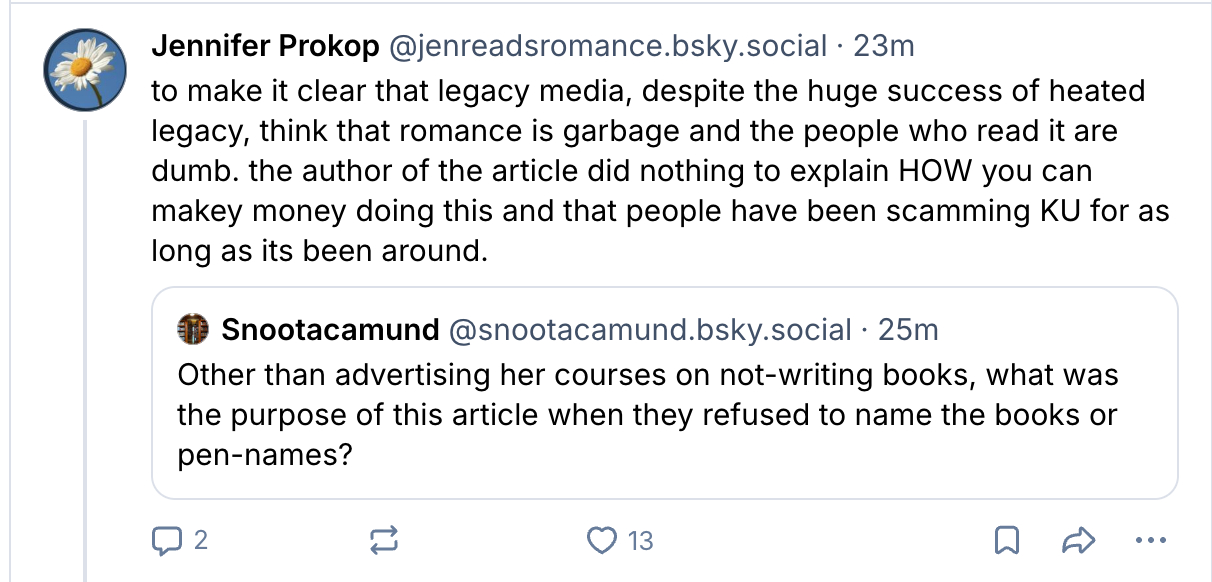Image resolution: width=1212 pixels, height=582 pixels.
Task: Click the quoted post's 25m timestamp
Action: (x=908, y=329)
